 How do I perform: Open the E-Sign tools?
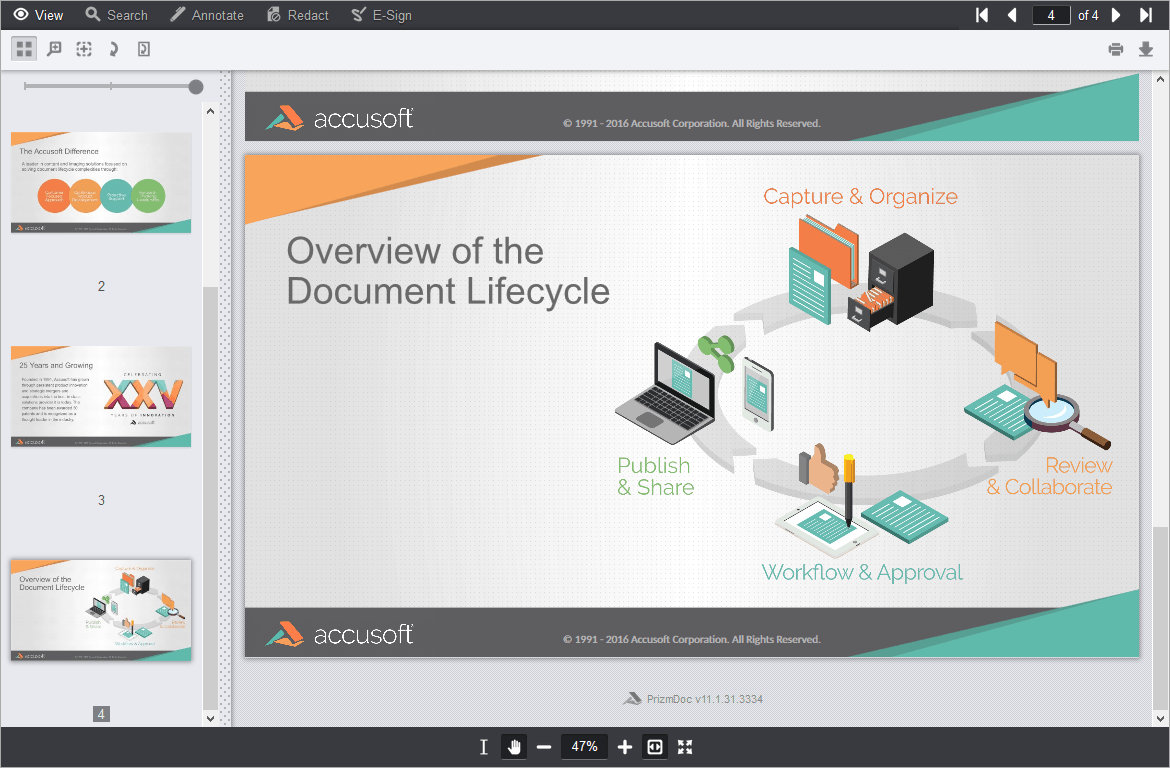(382, 15)
